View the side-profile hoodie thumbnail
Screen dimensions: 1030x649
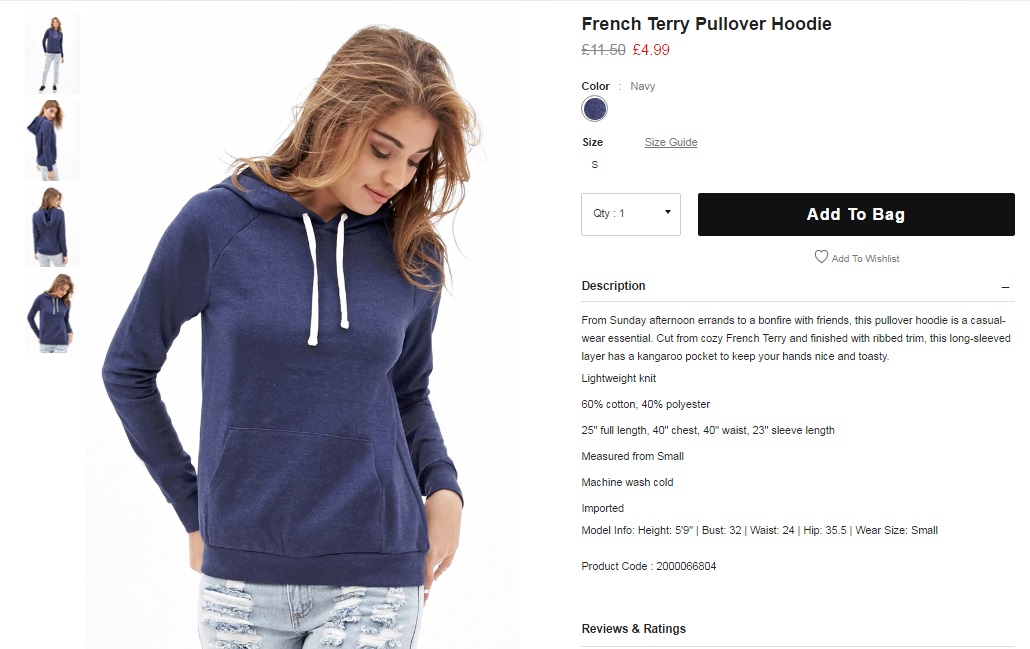click(x=53, y=141)
